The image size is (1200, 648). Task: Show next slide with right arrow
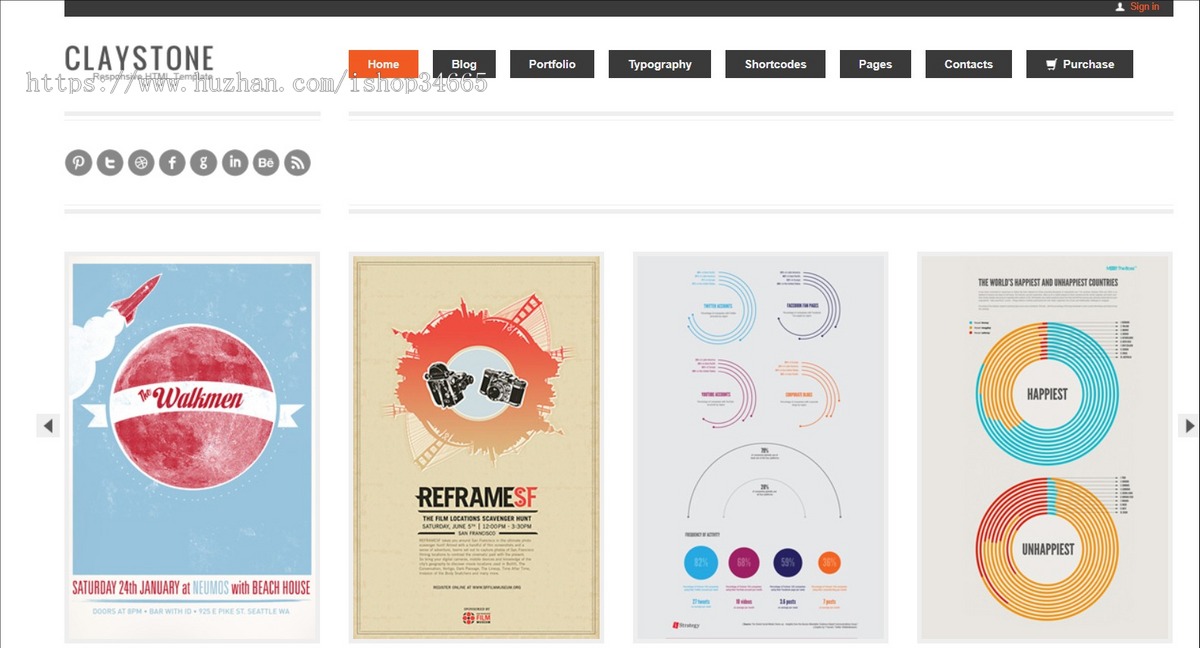(1188, 425)
